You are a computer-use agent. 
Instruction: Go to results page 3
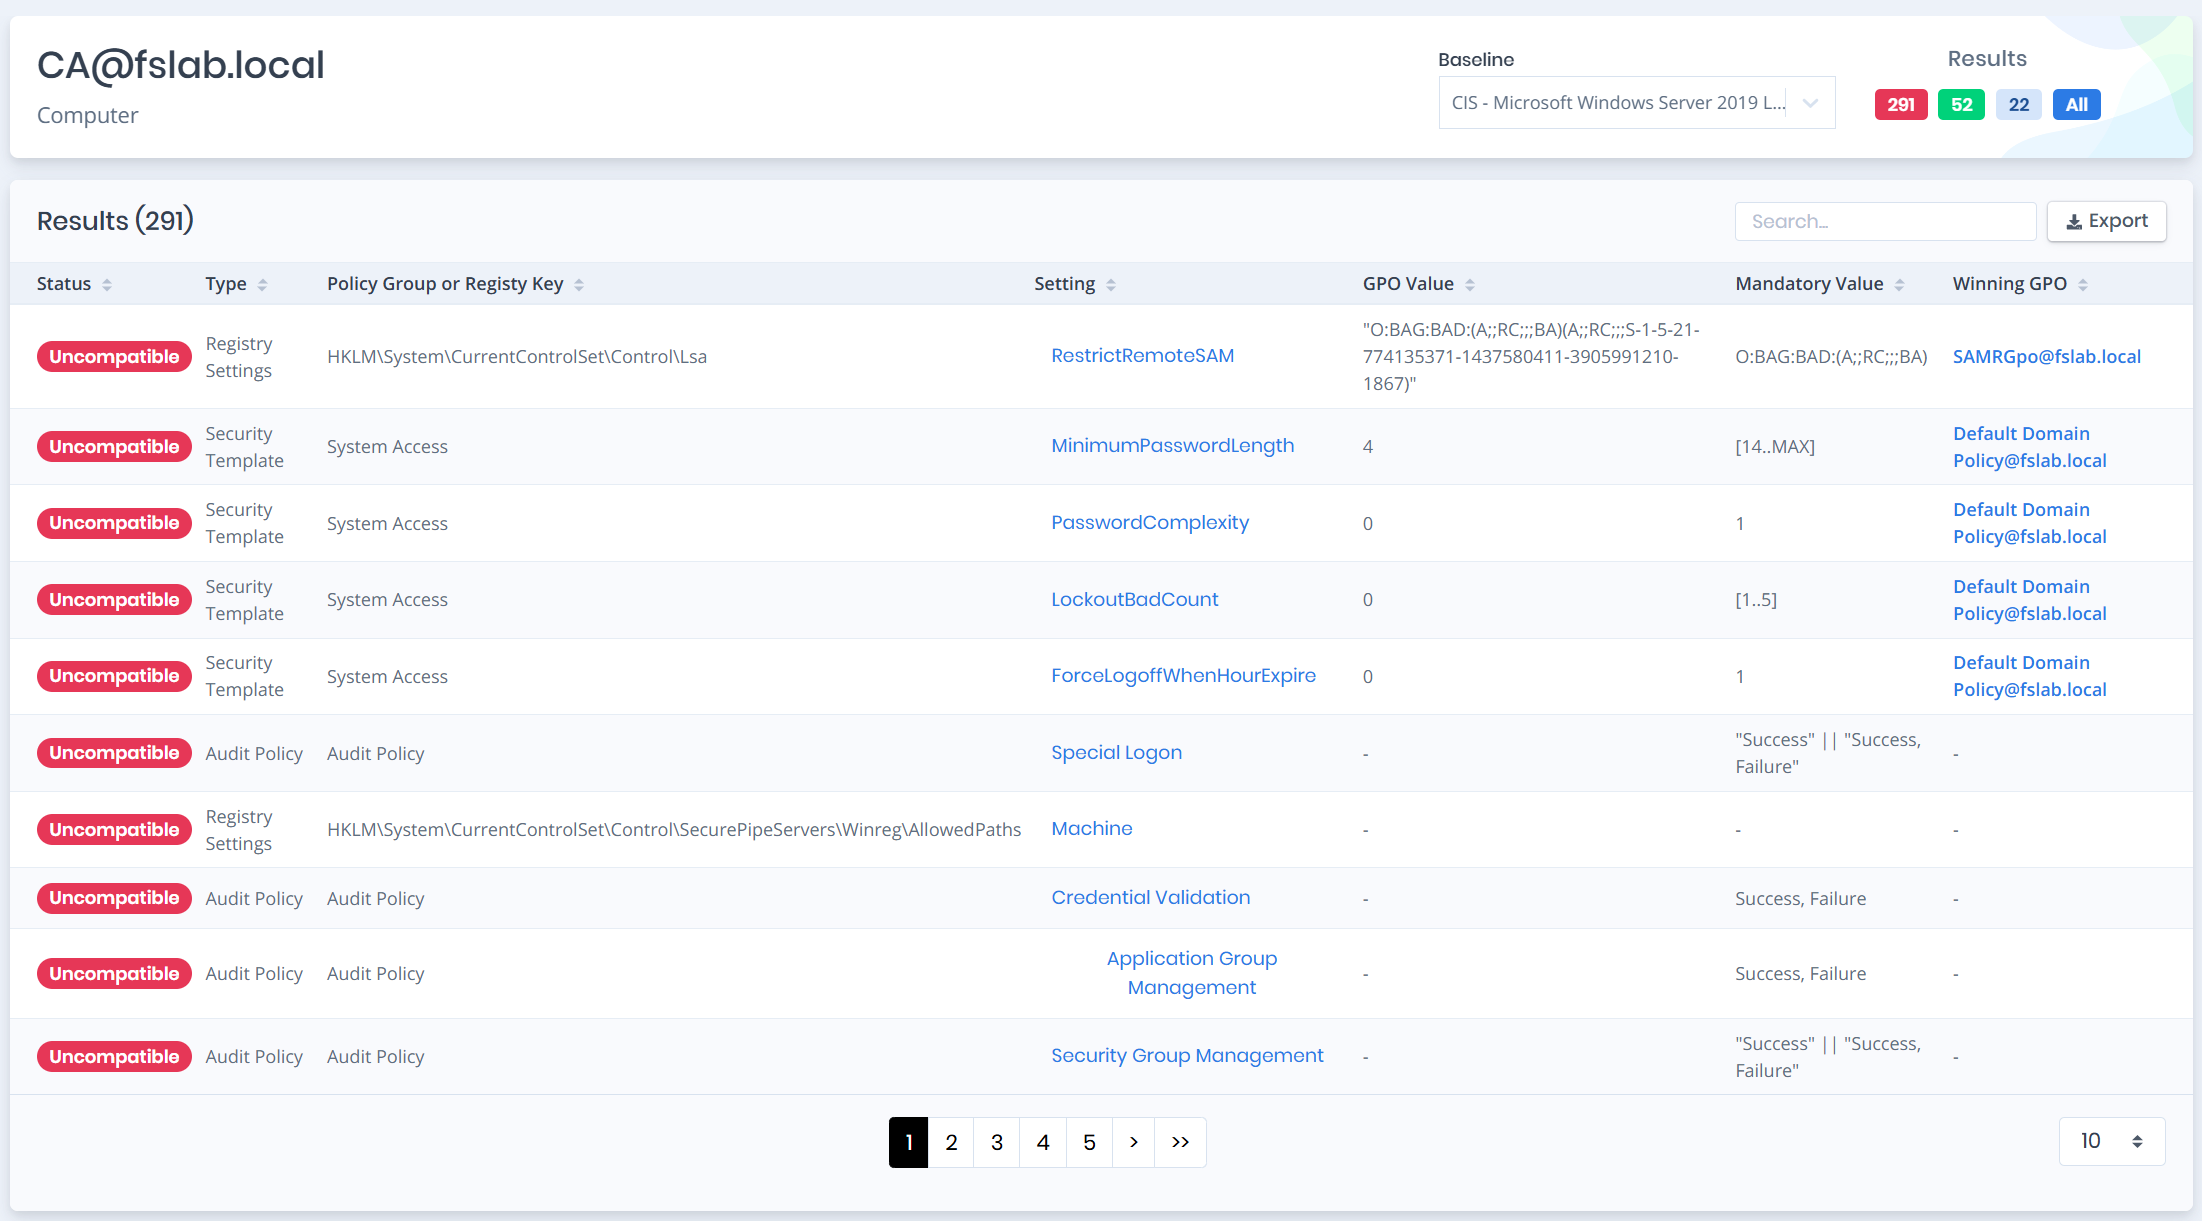pos(997,1142)
